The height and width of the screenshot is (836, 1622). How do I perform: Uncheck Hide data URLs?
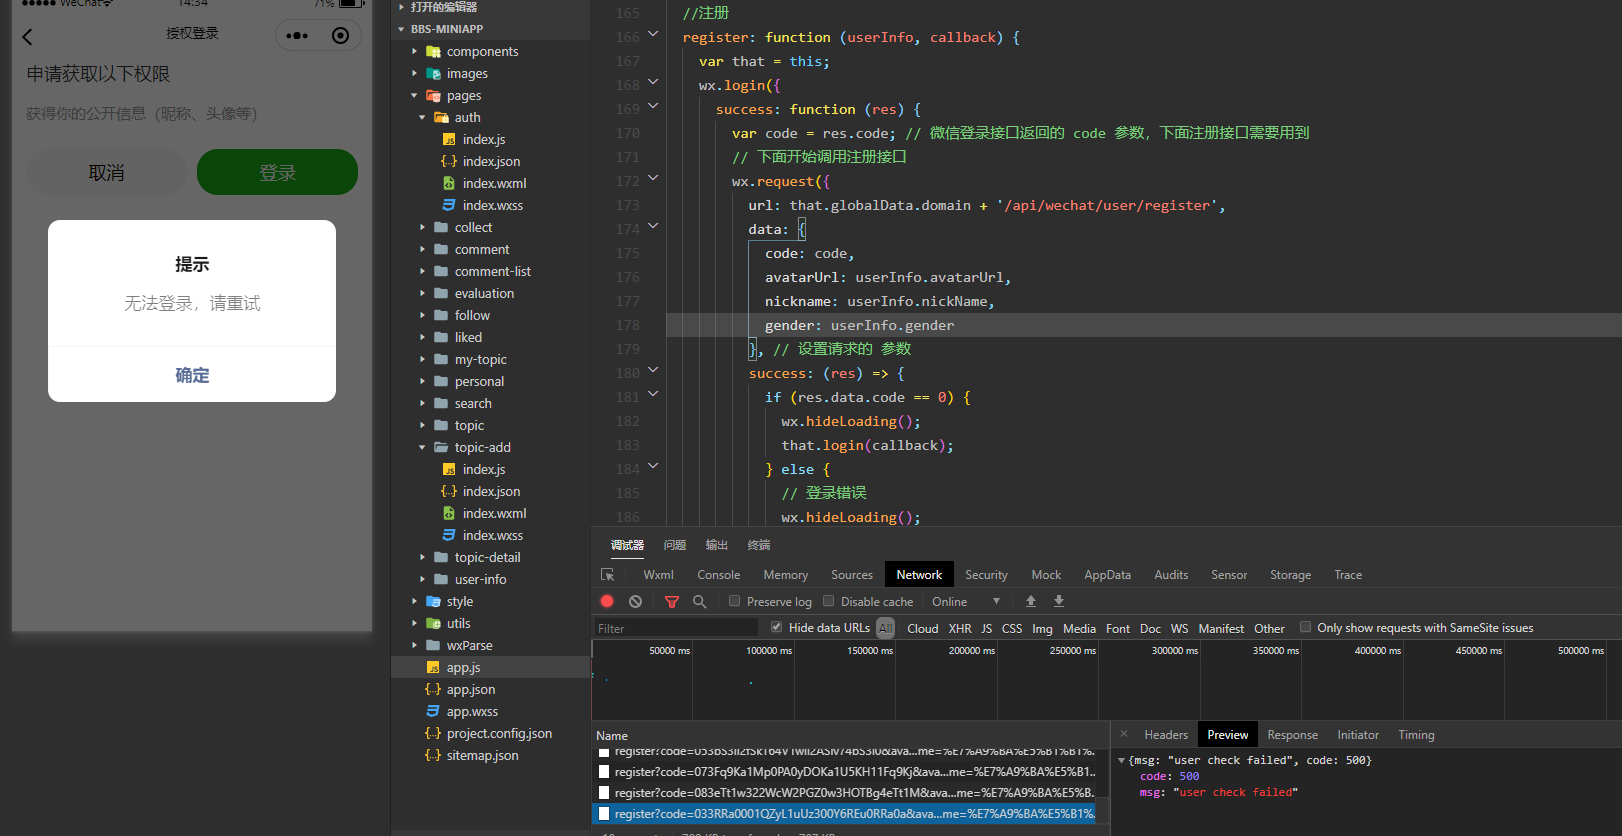776,627
